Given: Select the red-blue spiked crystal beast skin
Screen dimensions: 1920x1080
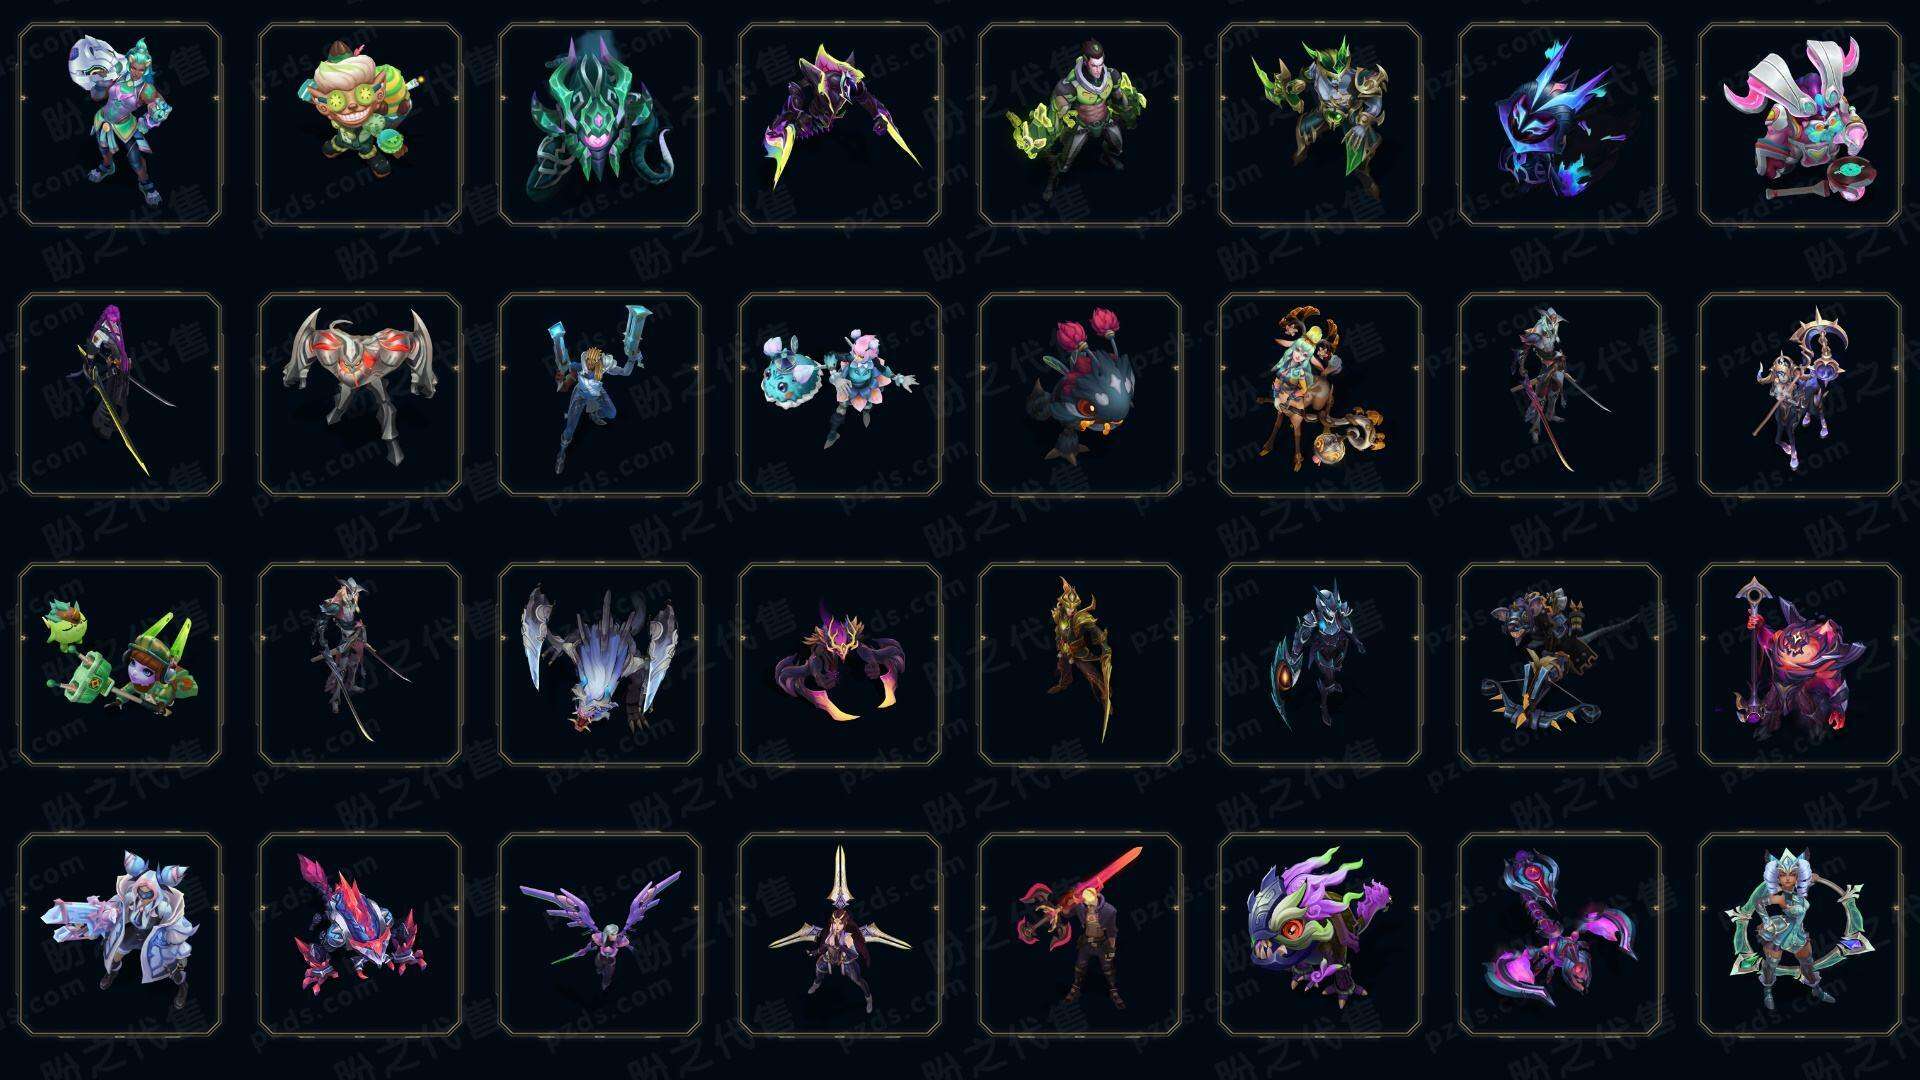Looking at the screenshot, I should [360, 934].
